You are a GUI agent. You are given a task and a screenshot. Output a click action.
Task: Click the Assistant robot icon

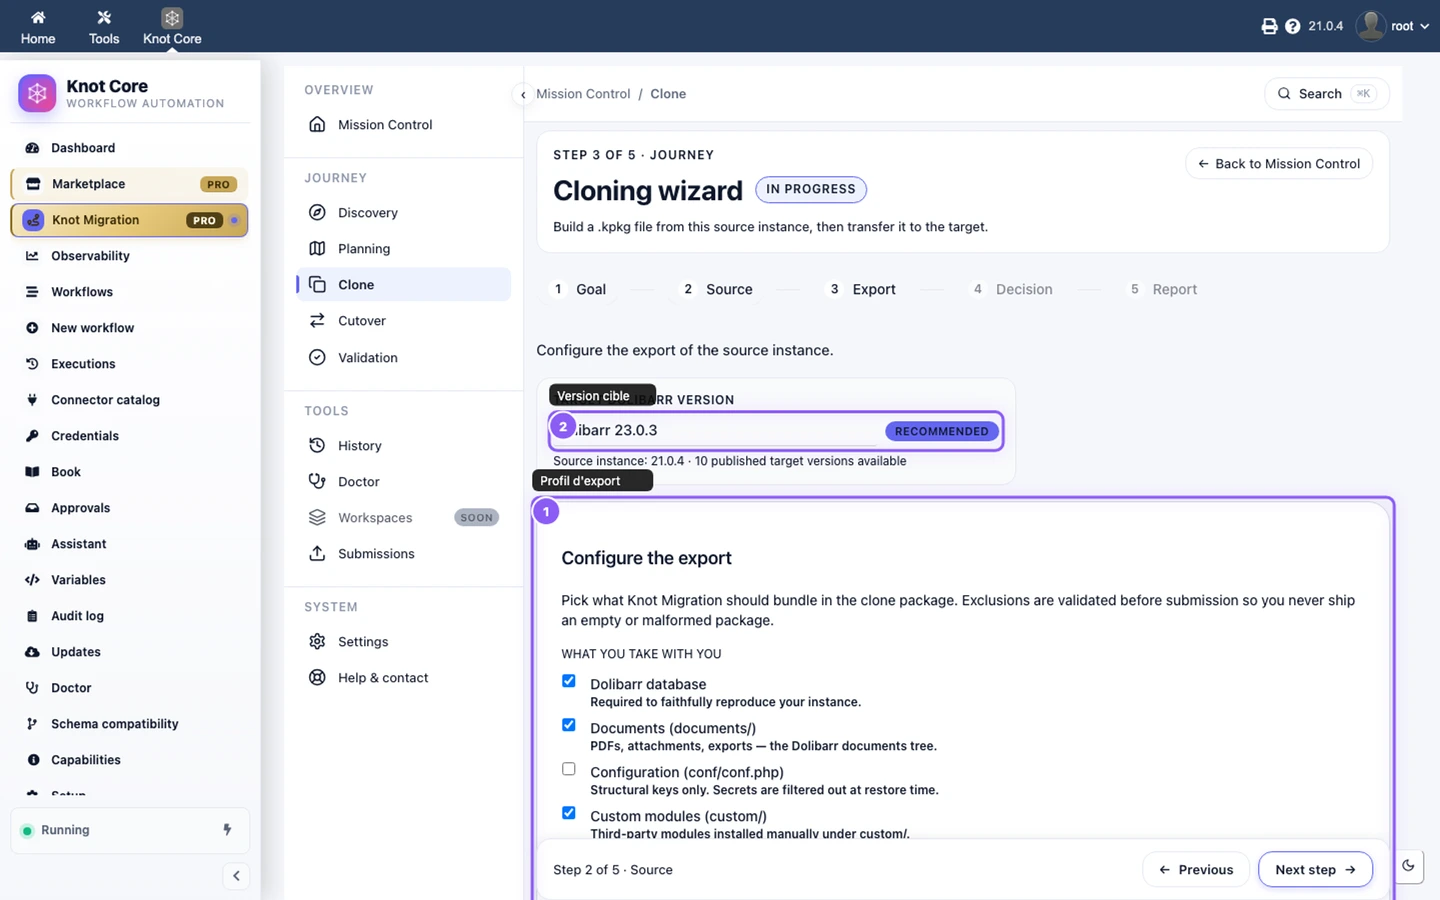[x=32, y=544]
